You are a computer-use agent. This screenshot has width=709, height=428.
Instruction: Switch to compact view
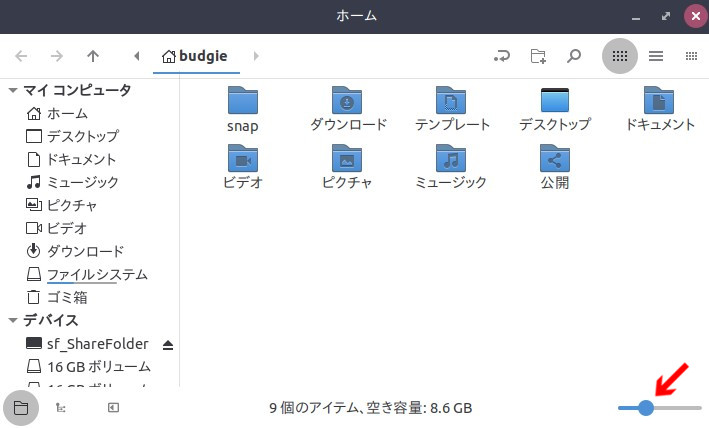[691, 56]
